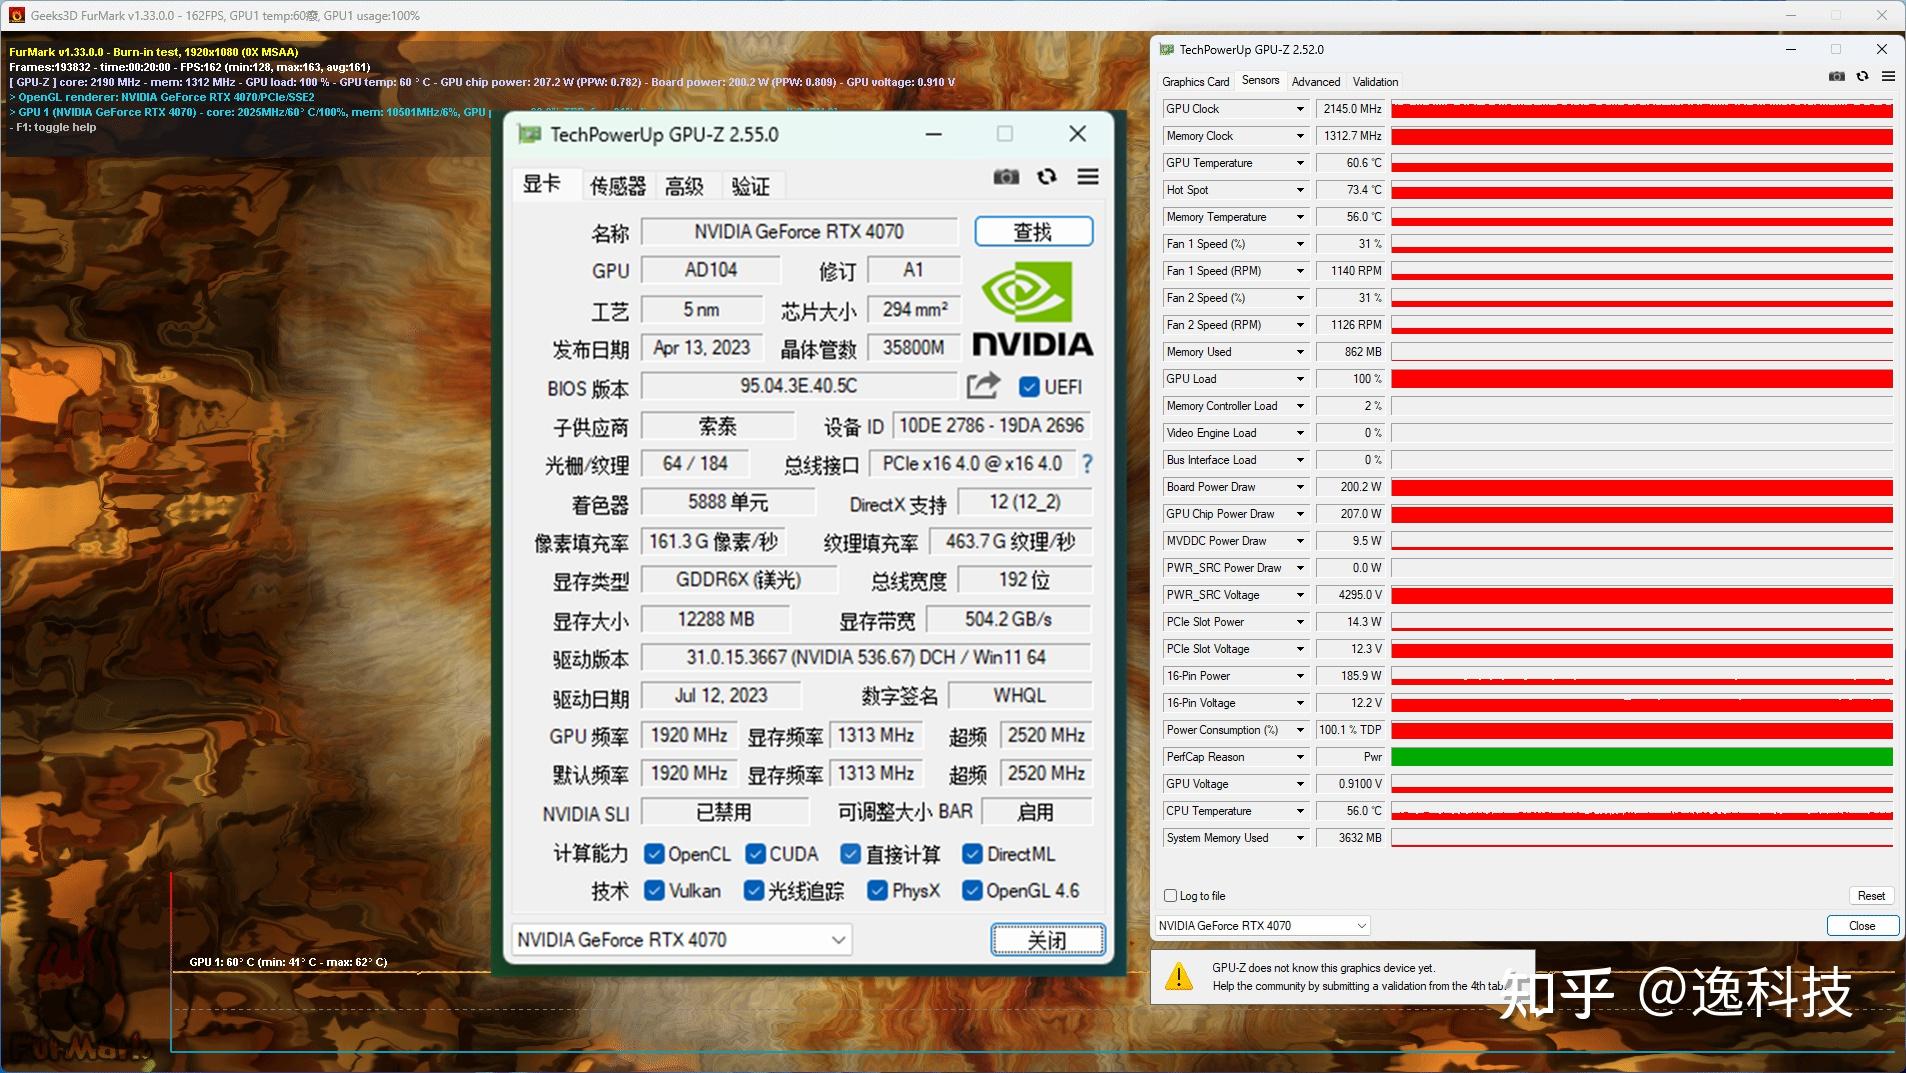Click the green PerfCap Reason graph bar
This screenshot has width=1906, height=1073.
click(x=1642, y=757)
